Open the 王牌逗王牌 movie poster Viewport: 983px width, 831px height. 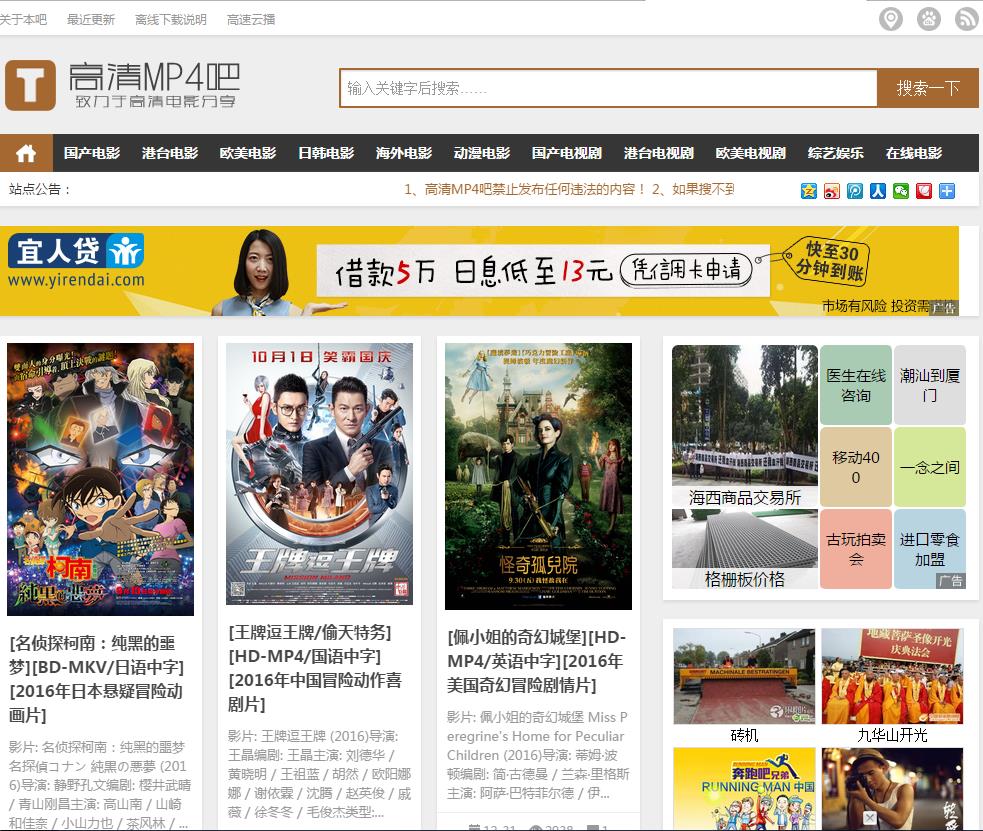click(x=319, y=474)
